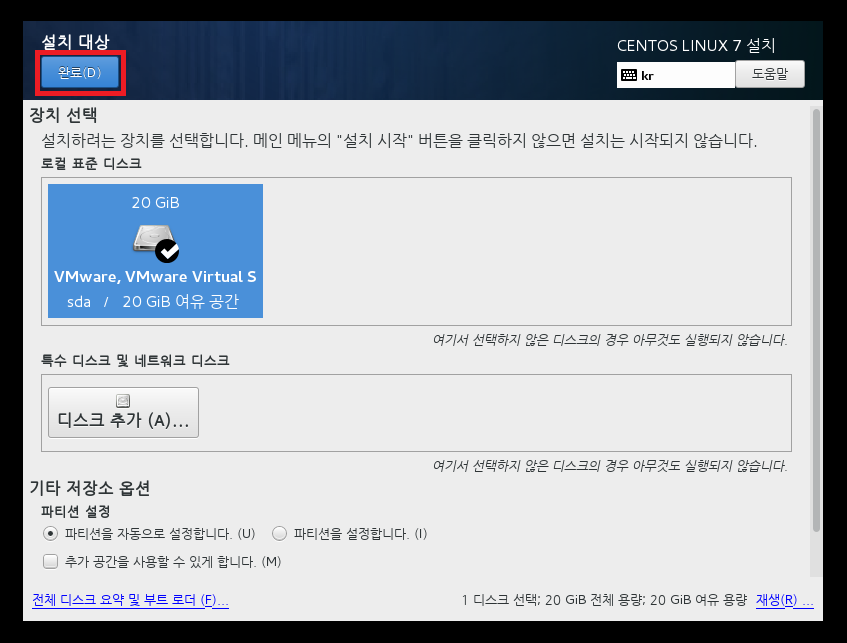The image size is (847, 643).
Task: Click the 완료(D) done button
Action: tap(80, 72)
